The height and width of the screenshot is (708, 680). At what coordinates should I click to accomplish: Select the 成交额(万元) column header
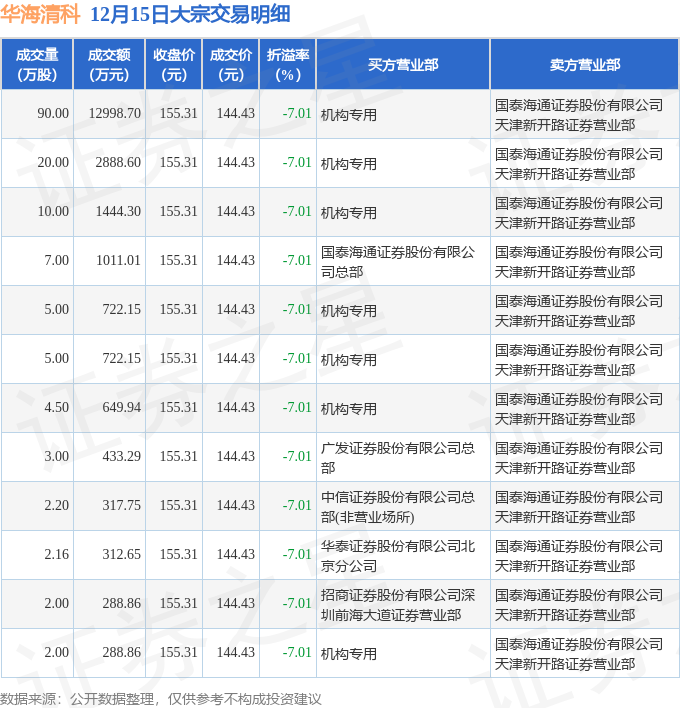tap(109, 65)
